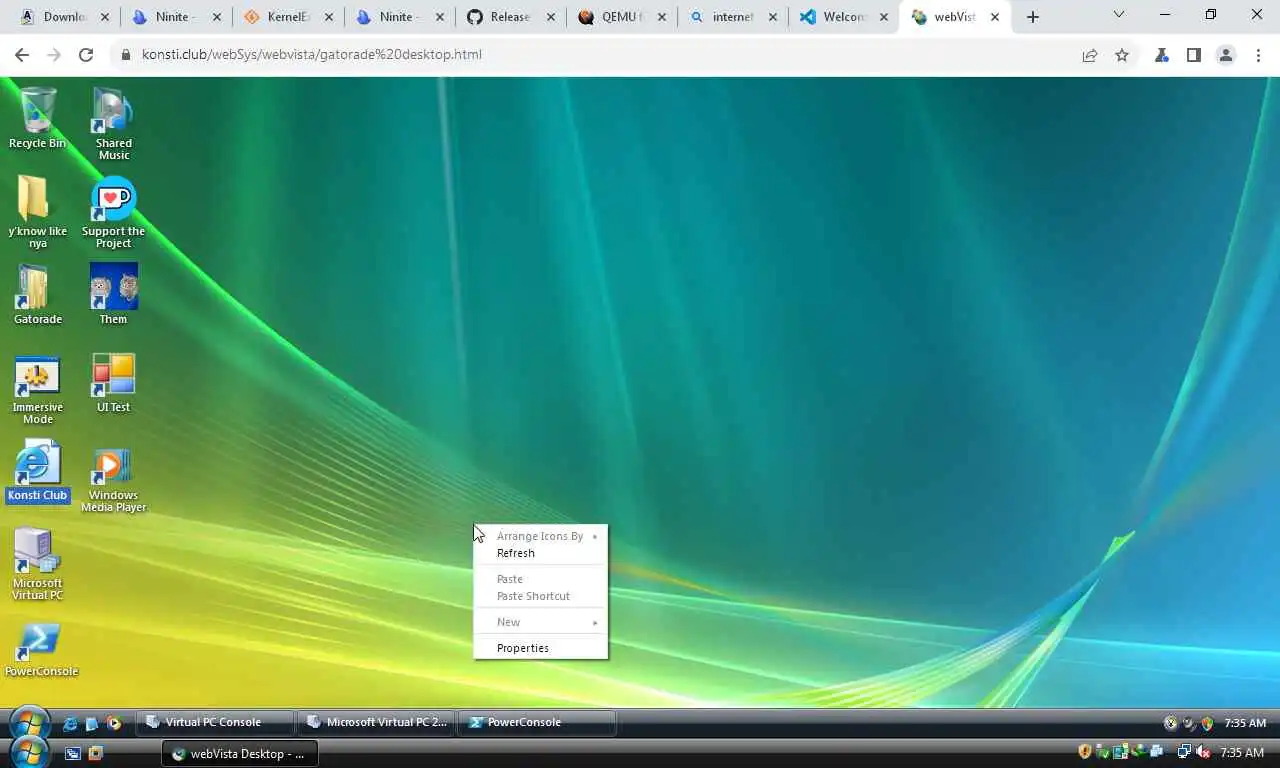Image resolution: width=1280 pixels, height=768 pixels.
Task: Choose Refresh from the context menu
Action: coord(541,553)
